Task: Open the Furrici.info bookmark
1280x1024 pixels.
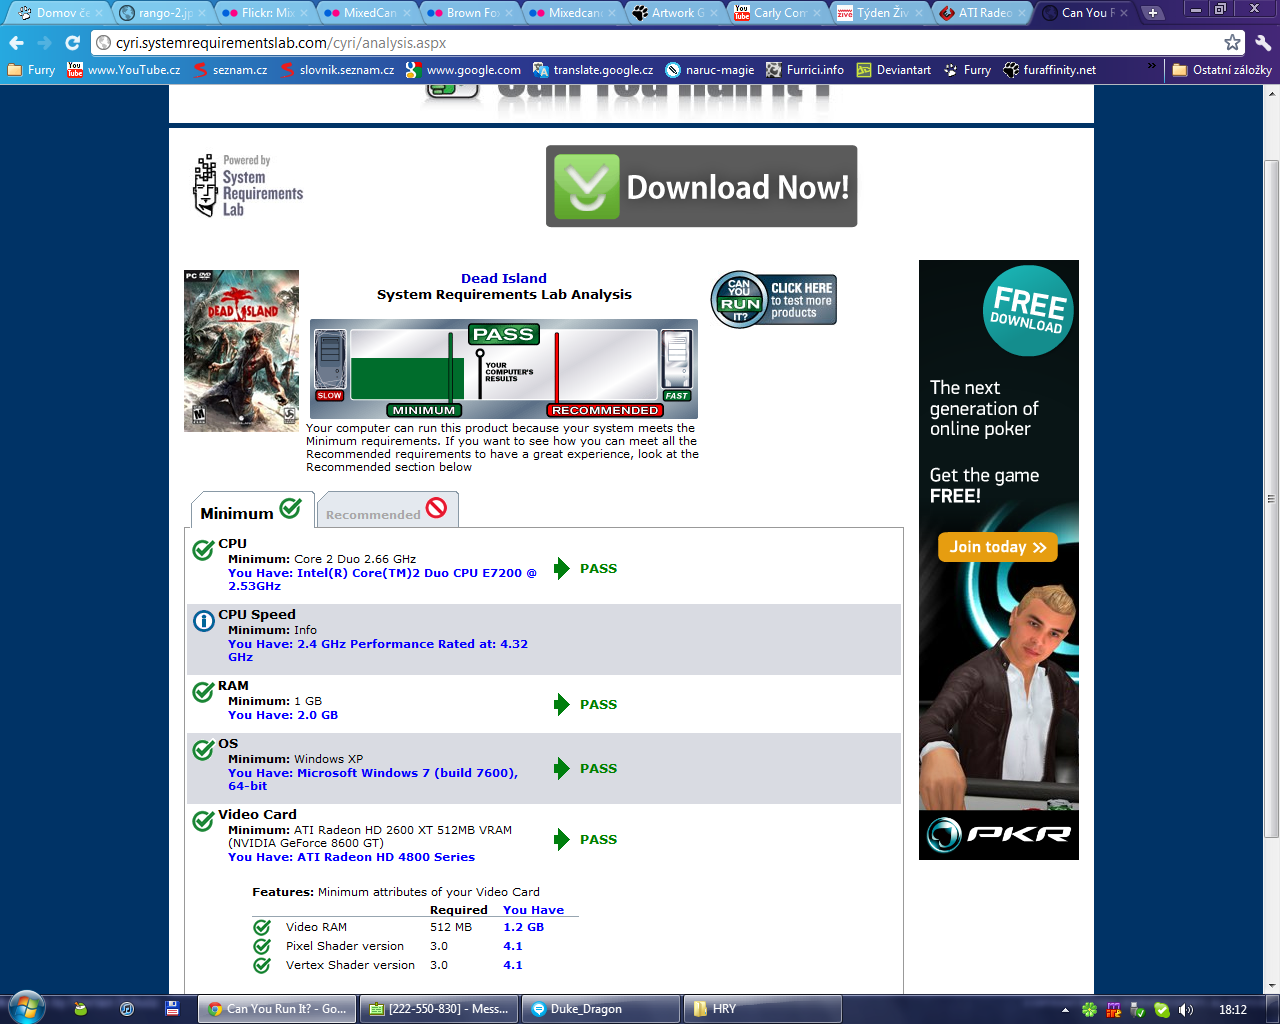Action: (x=805, y=70)
